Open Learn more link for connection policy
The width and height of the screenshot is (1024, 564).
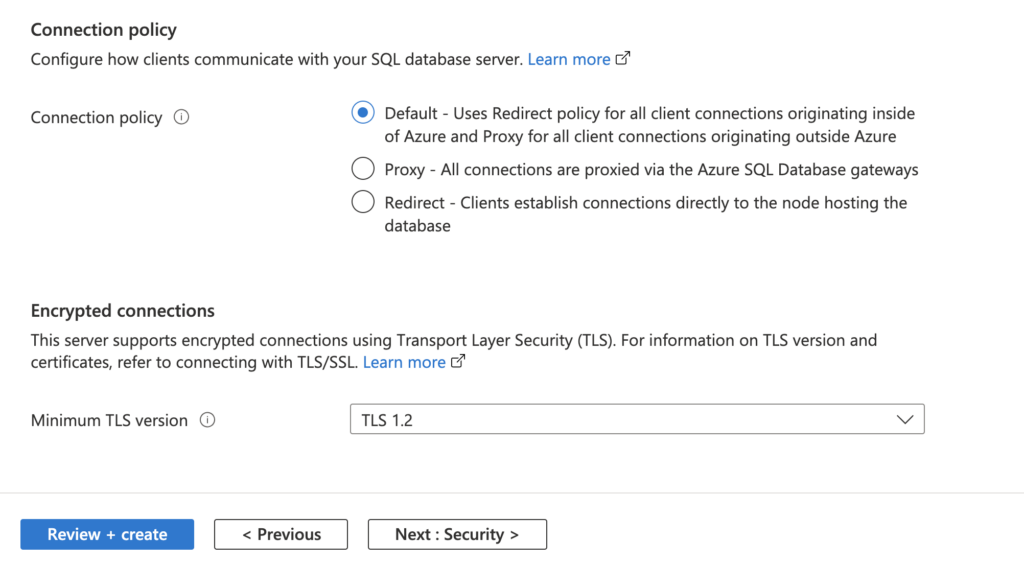pyautogui.click(x=569, y=59)
